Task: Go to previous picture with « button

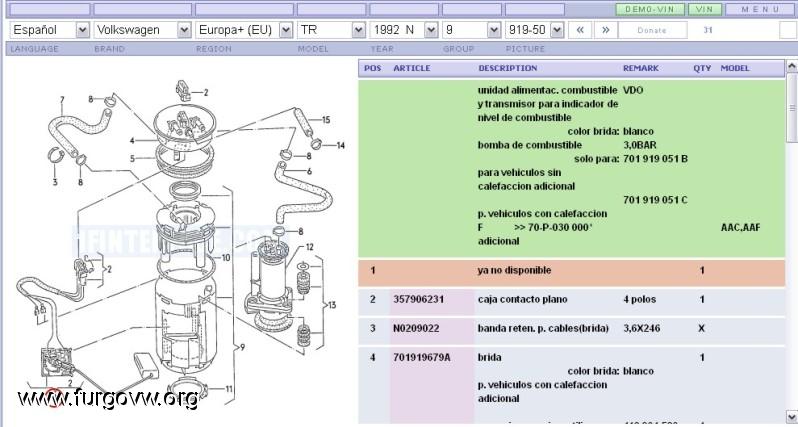Action: tap(580, 30)
